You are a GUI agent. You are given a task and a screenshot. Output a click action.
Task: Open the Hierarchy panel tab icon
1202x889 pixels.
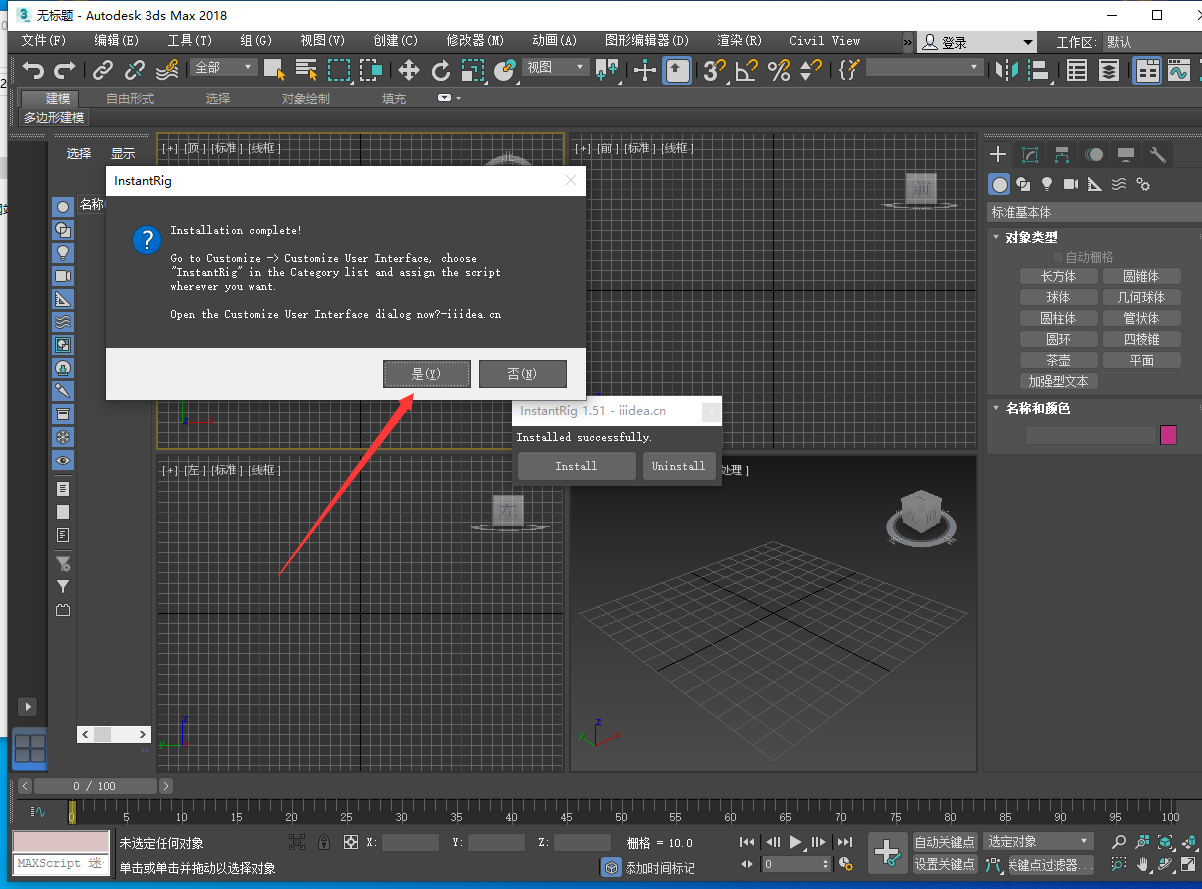click(1062, 155)
